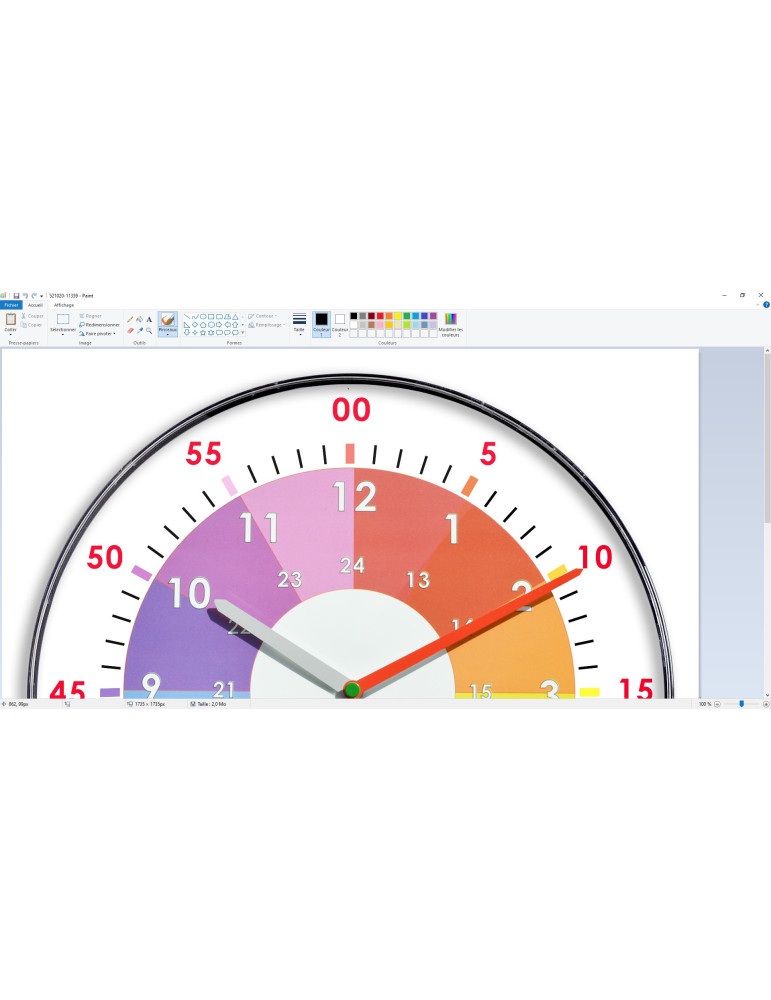Open the Fichier menu
This screenshot has height=1000, width=771.
click(11, 304)
